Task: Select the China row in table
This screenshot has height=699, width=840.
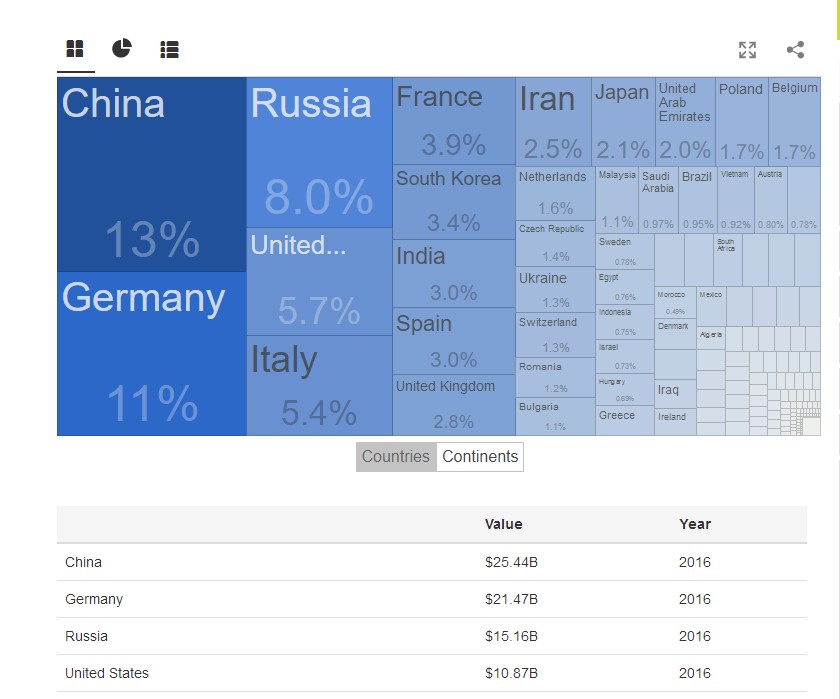Action: coord(431,562)
